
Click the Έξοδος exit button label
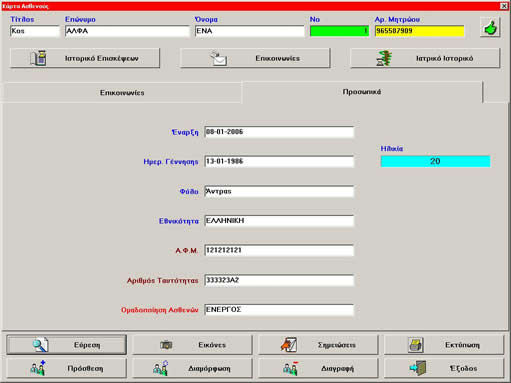click(x=463, y=368)
